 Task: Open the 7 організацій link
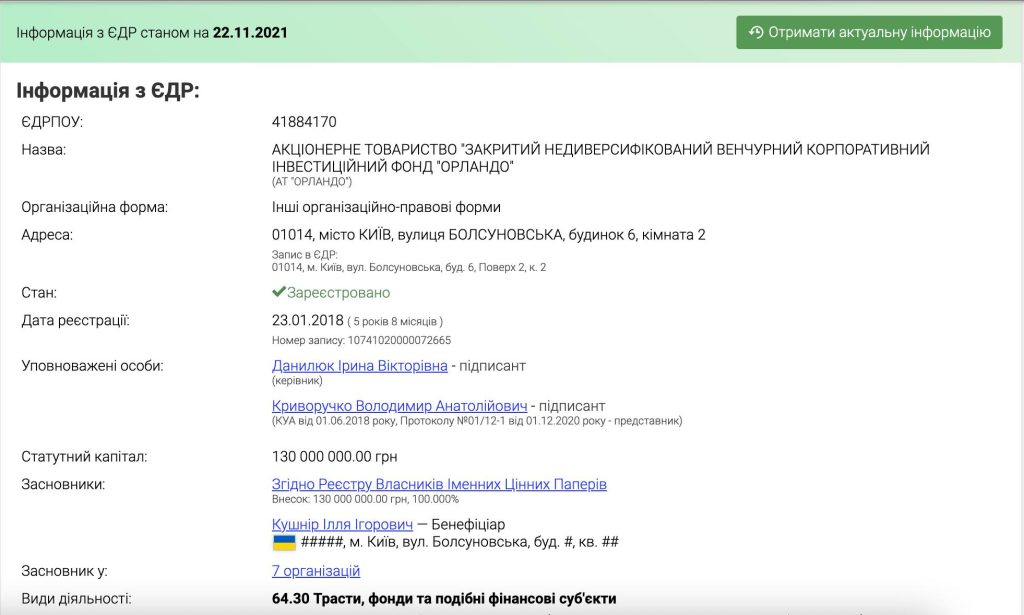click(315, 571)
